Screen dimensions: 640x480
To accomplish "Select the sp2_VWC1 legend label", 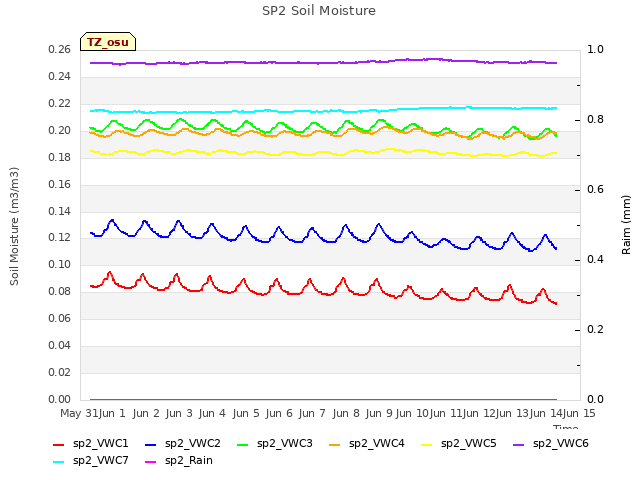I will click(x=100, y=444).
